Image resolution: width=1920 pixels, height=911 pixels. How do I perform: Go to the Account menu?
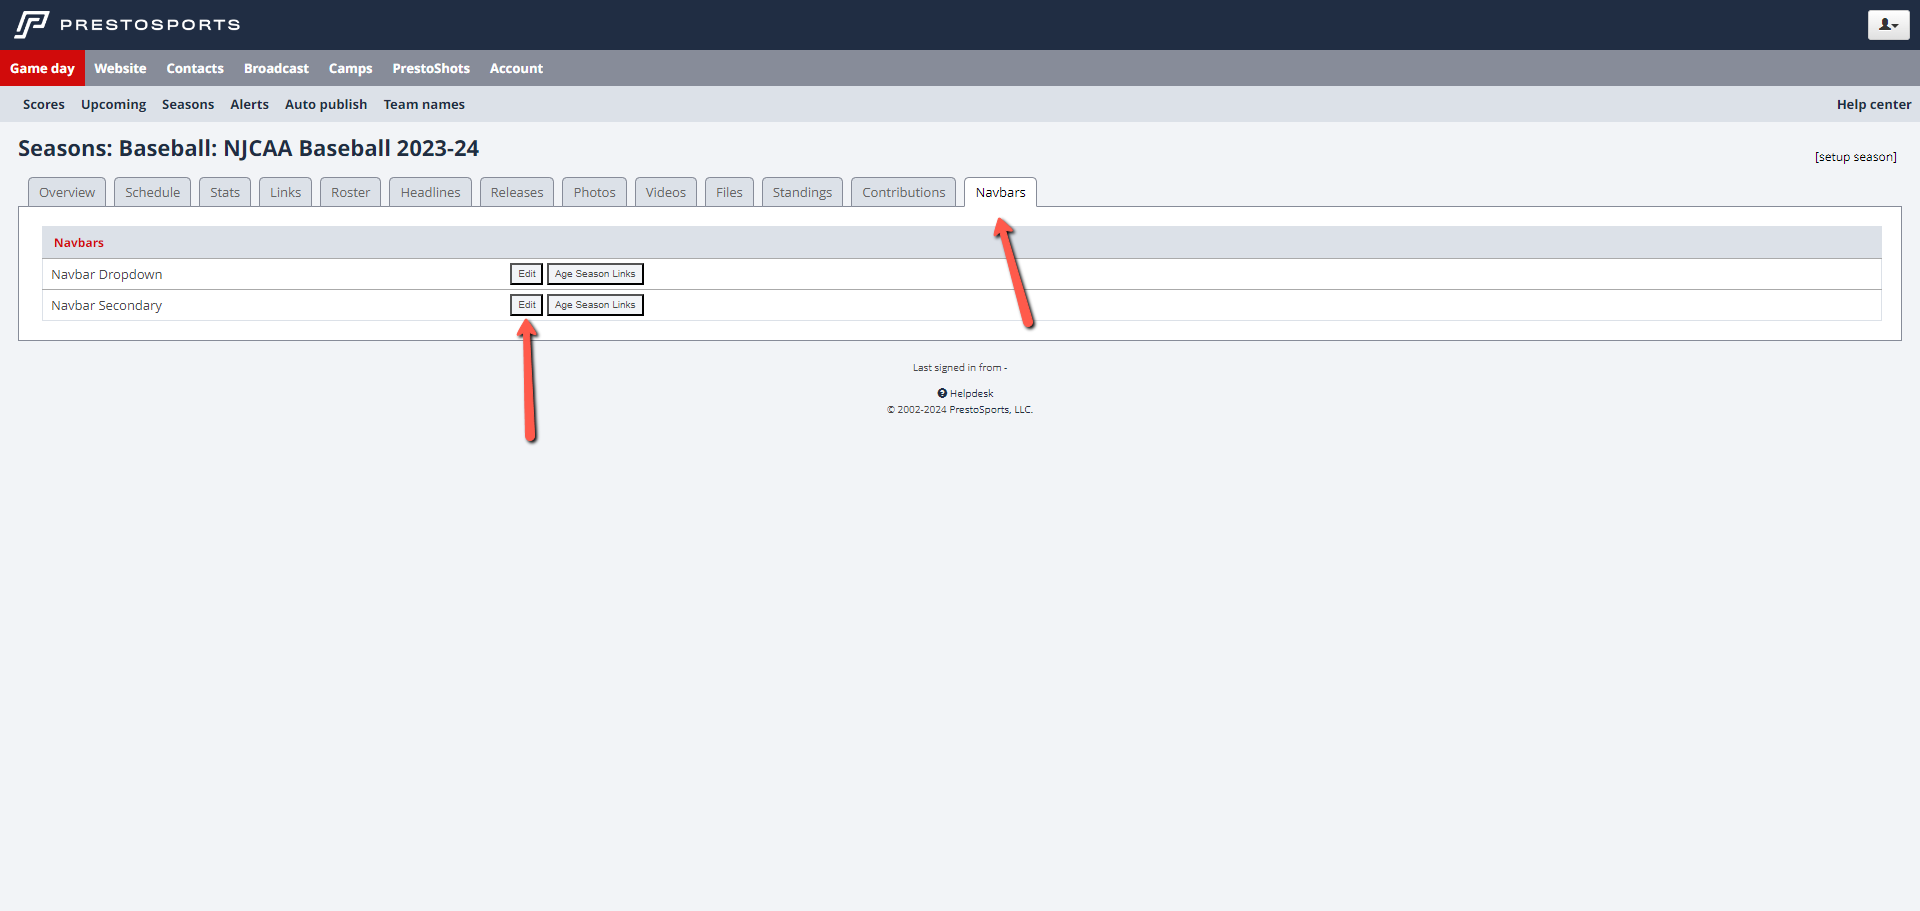(516, 68)
